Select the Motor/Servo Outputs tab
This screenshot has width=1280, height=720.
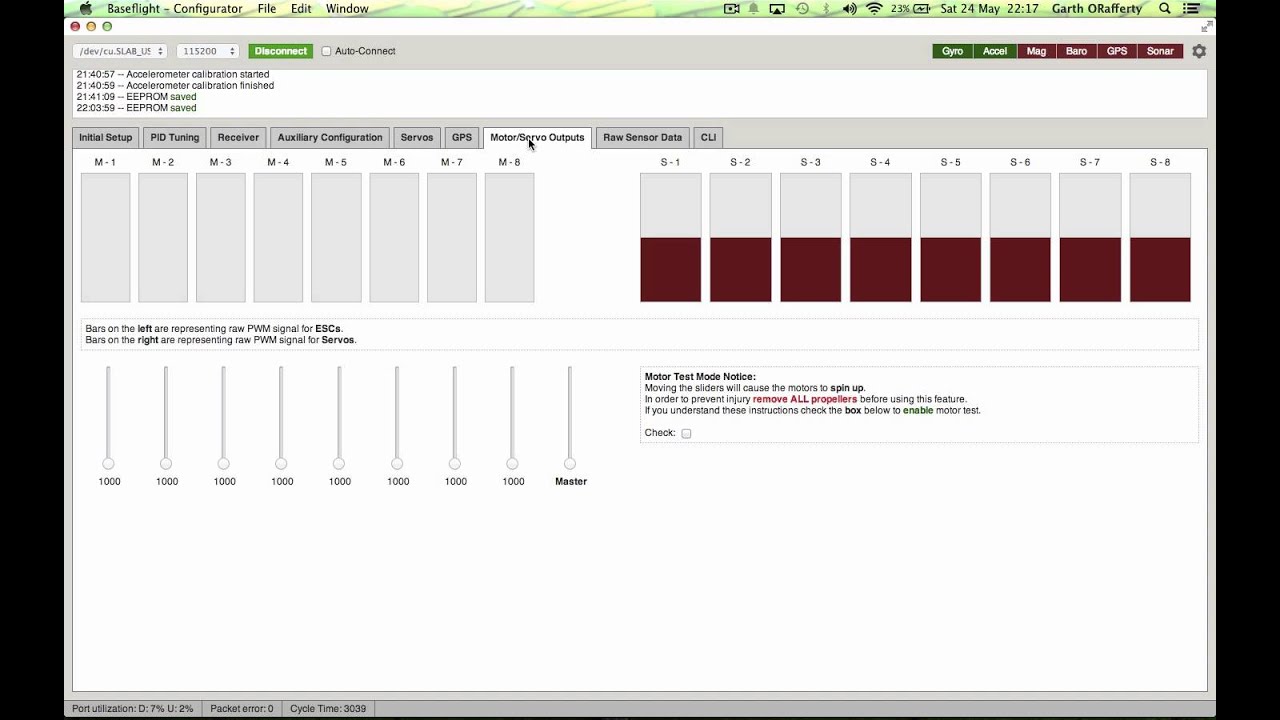pos(537,137)
